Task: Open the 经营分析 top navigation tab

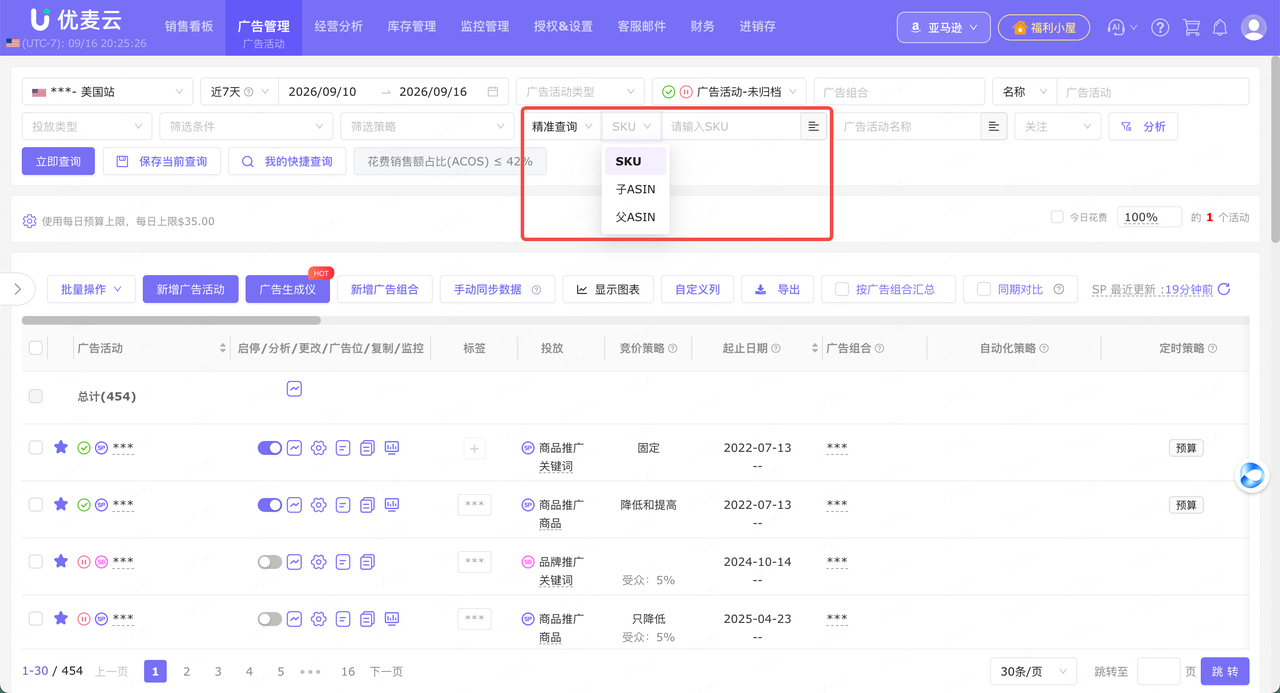Action: (x=338, y=27)
